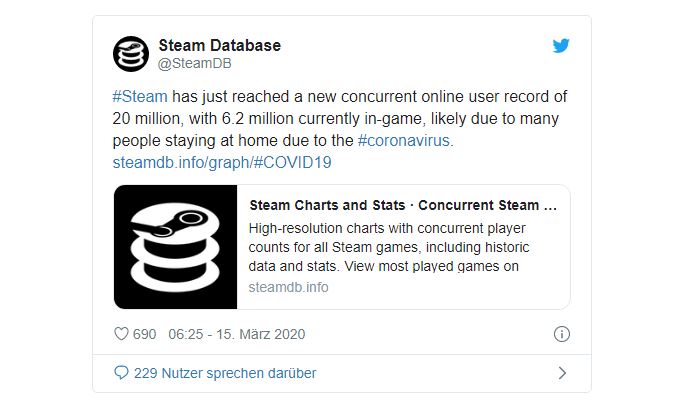This screenshot has width=682, height=420.
Task: Click the Steam Database profile avatar
Action: [131, 54]
